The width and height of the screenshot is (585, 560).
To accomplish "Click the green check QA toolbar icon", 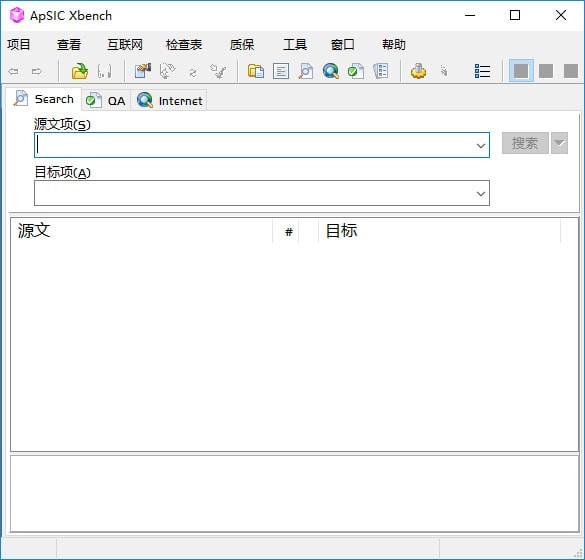I will [356, 71].
